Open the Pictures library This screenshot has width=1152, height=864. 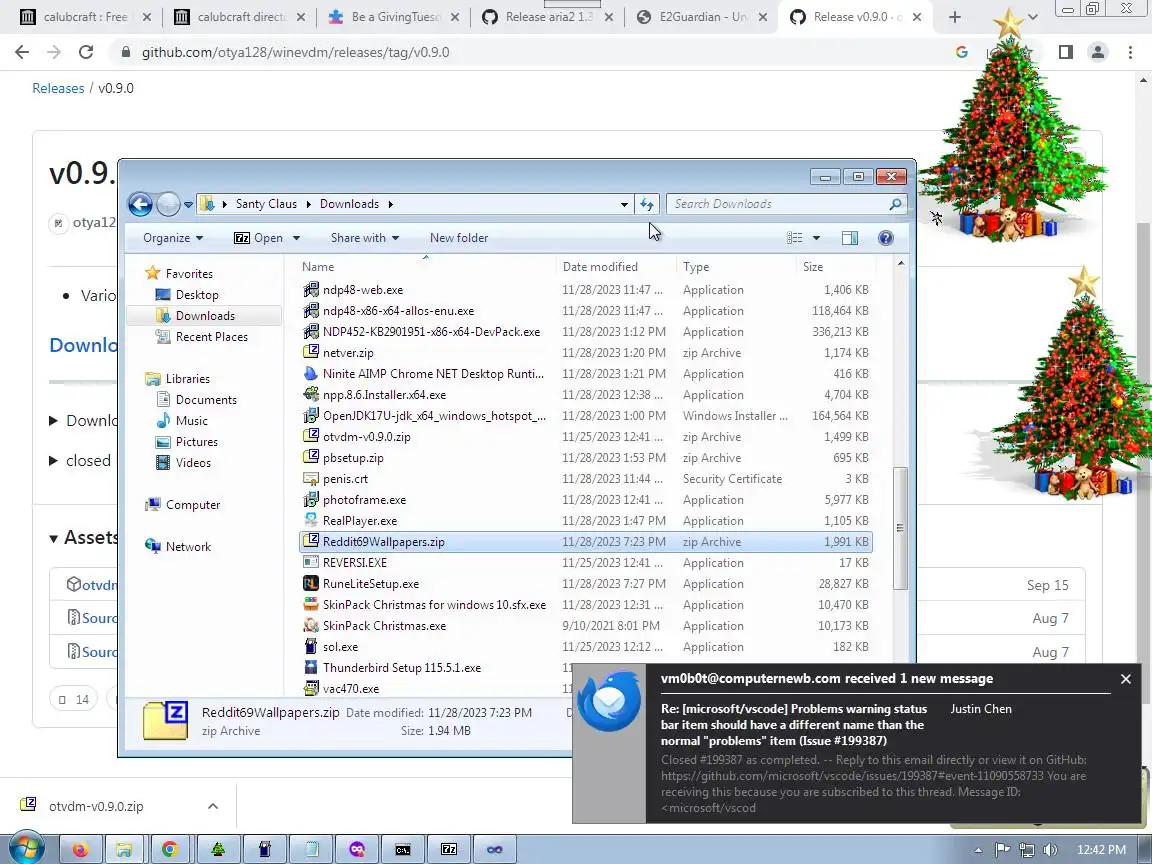(196, 442)
